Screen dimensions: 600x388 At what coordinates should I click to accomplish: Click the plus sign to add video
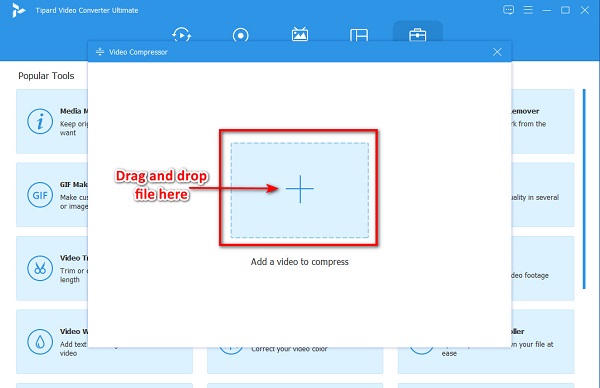300,189
